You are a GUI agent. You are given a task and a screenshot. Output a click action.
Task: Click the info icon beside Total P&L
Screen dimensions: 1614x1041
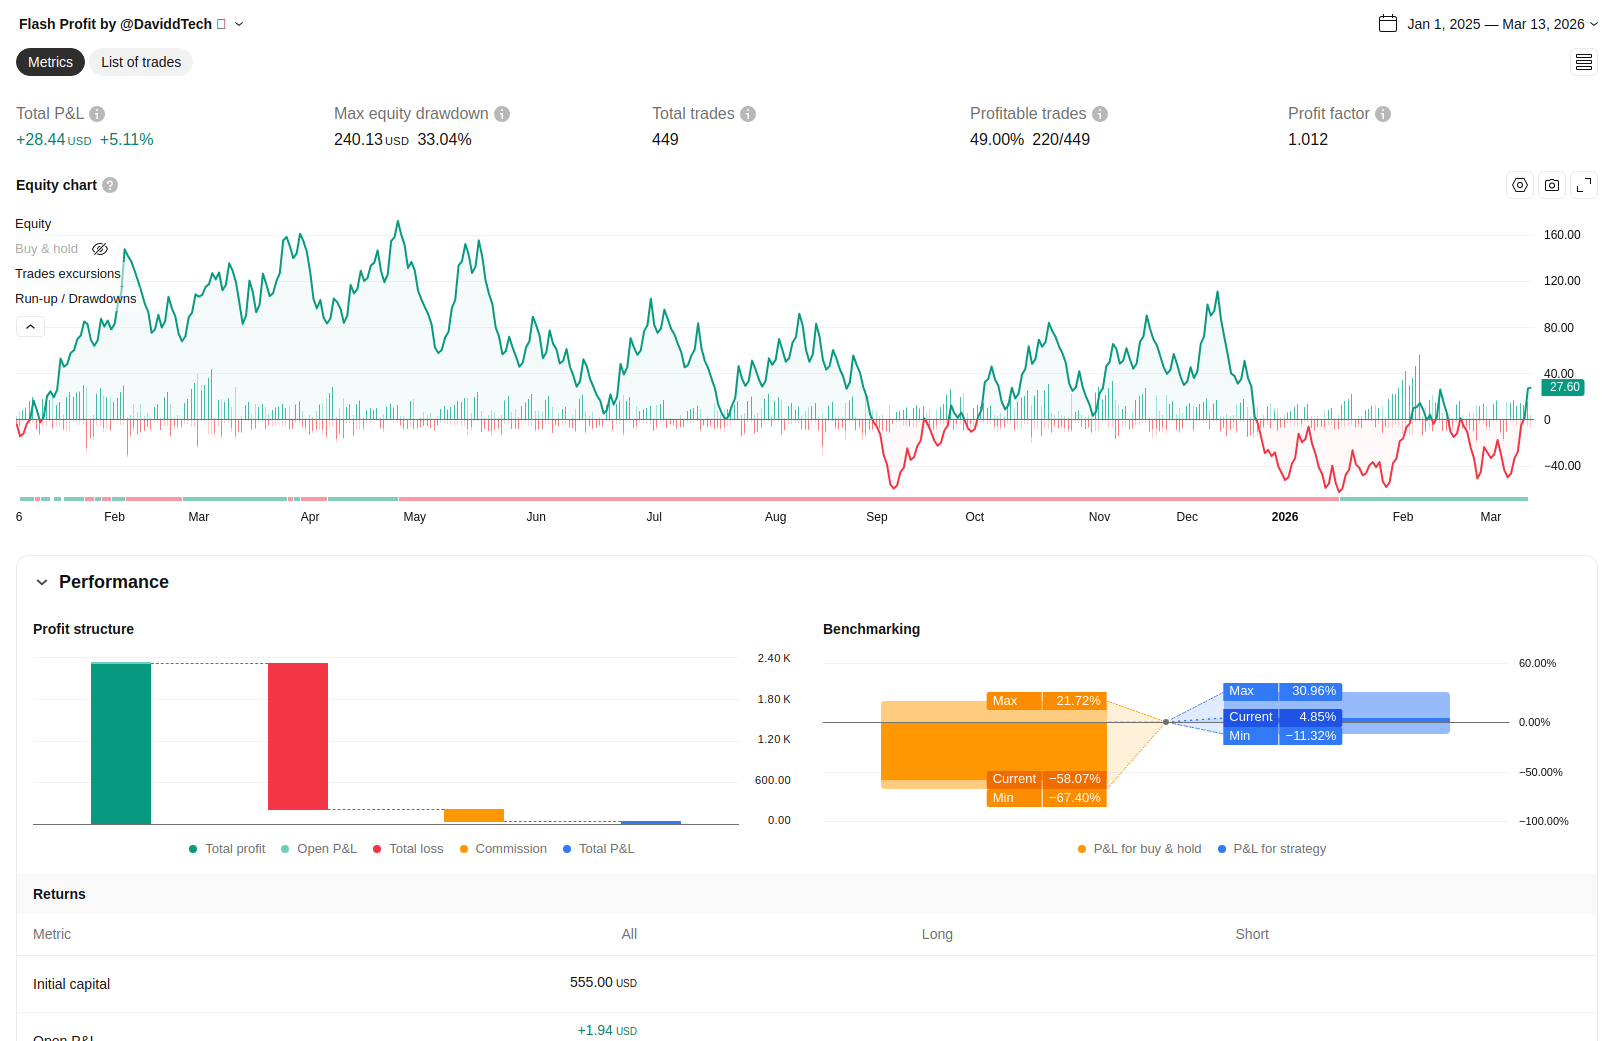[x=97, y=114]
